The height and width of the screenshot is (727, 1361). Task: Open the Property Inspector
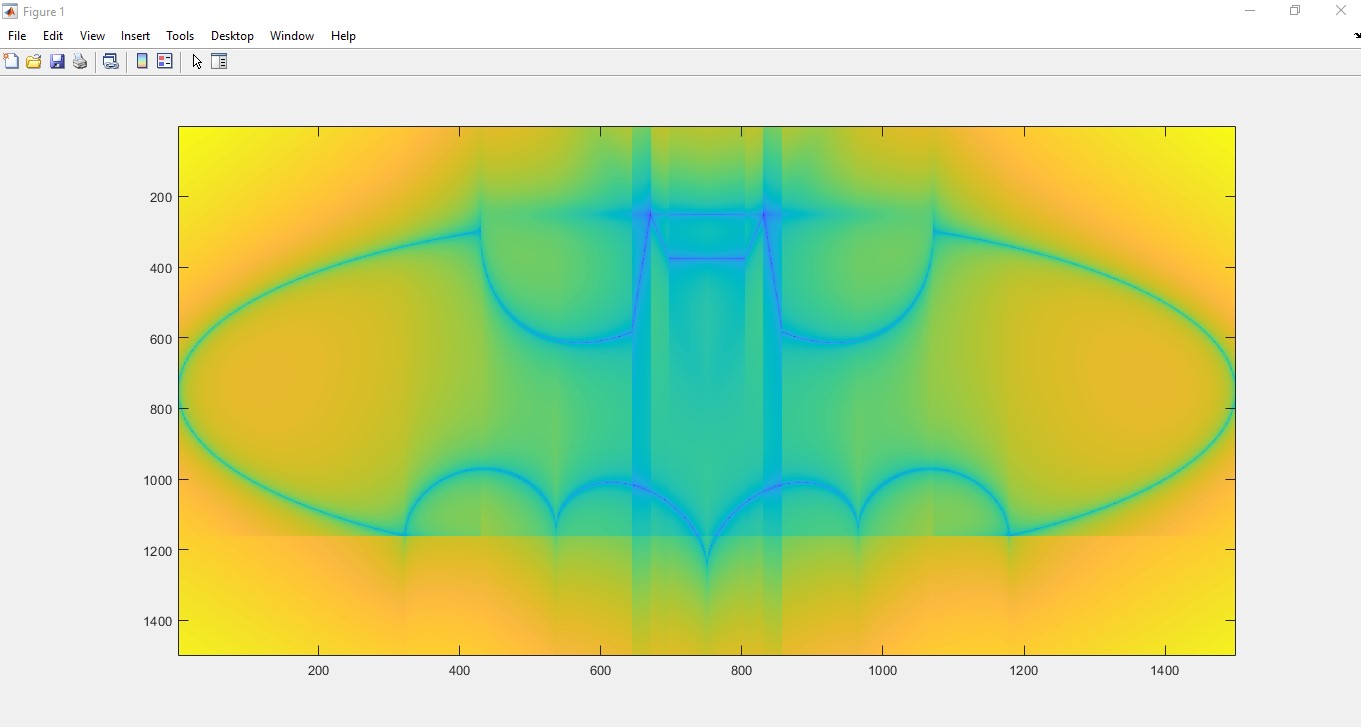tap(219, 61)
